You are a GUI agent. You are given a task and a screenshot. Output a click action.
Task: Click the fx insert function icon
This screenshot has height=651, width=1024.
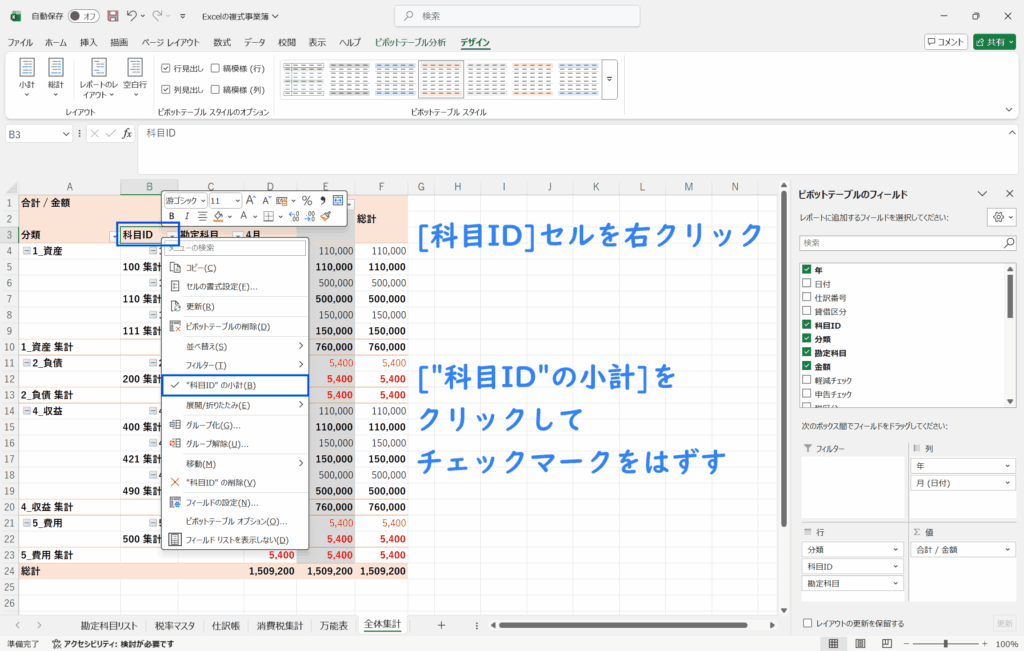pyautogui.click(x=127, y=134)
